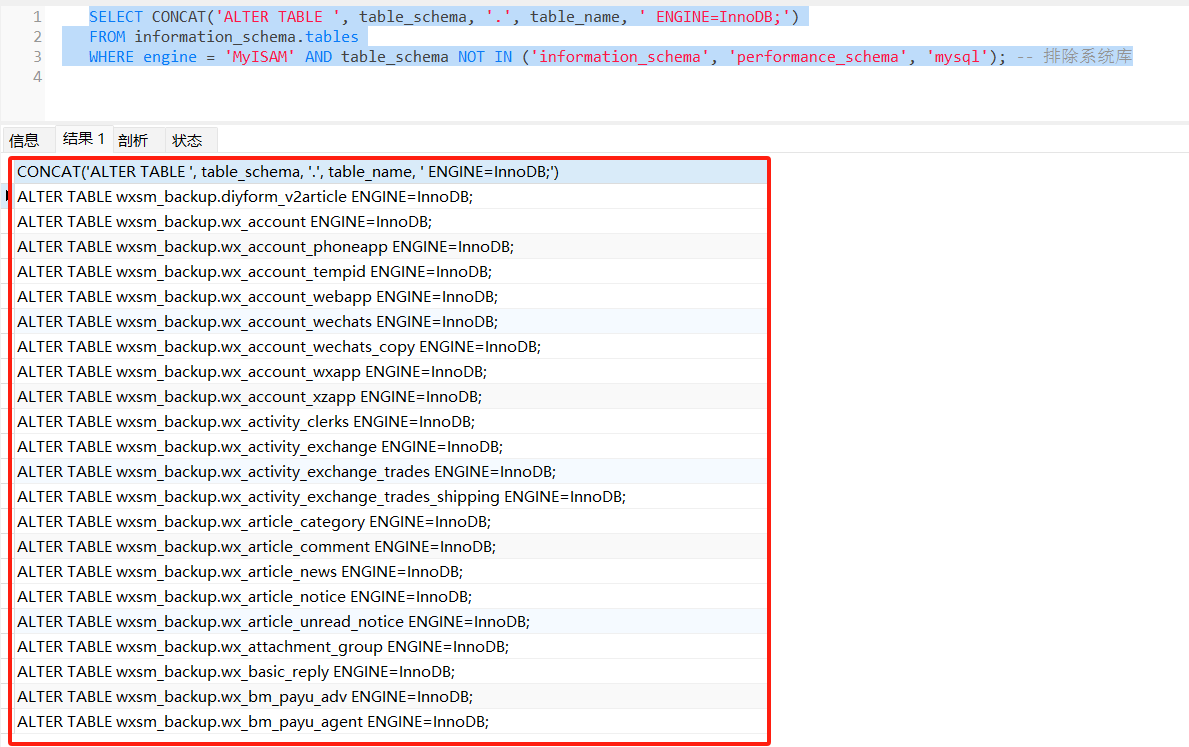Image resolution: width=1189 pixels, height=747 pixels.
Task: Click the wx_attachment_group result row
Action: click(x=391, y=648)
